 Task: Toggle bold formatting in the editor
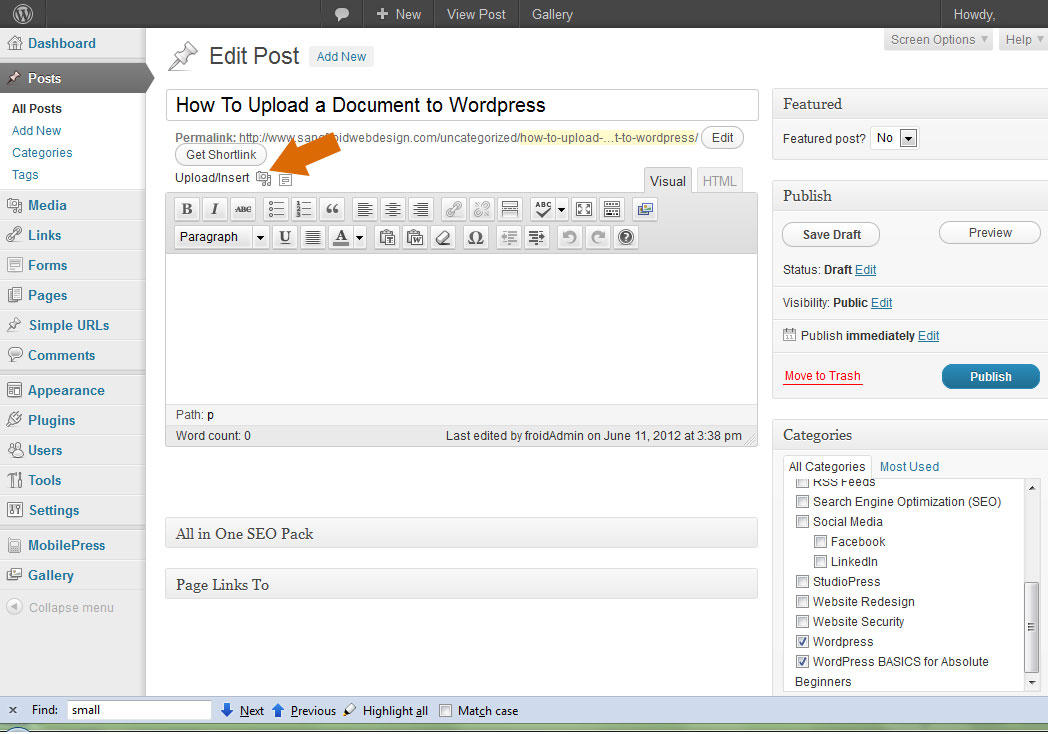187,209
